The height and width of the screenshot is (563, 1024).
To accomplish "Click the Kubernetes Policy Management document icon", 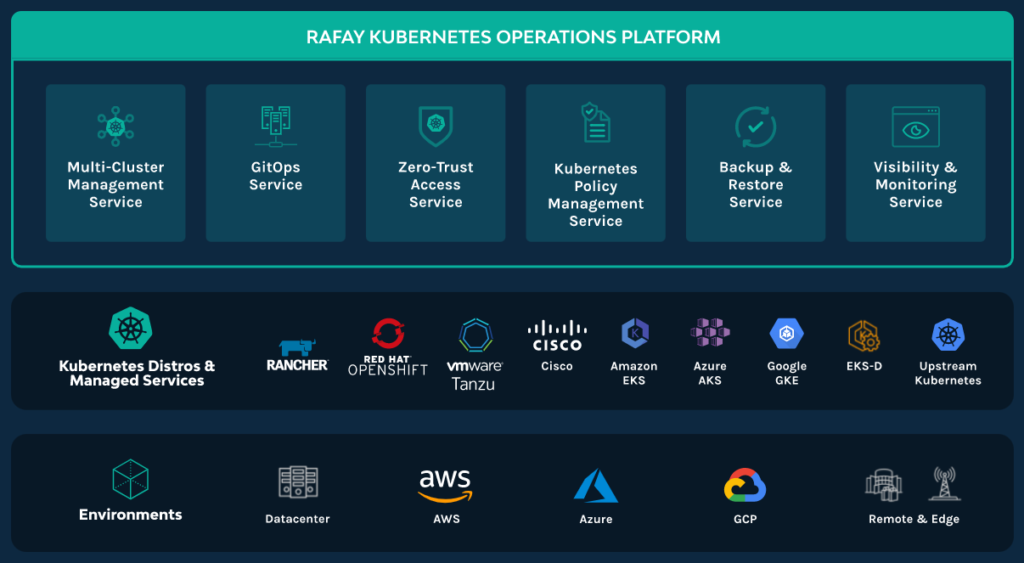I will [596, 122].
